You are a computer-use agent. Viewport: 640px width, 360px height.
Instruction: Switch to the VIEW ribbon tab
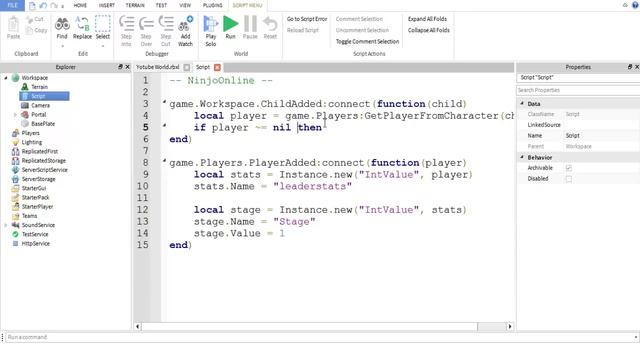[185, 5]
